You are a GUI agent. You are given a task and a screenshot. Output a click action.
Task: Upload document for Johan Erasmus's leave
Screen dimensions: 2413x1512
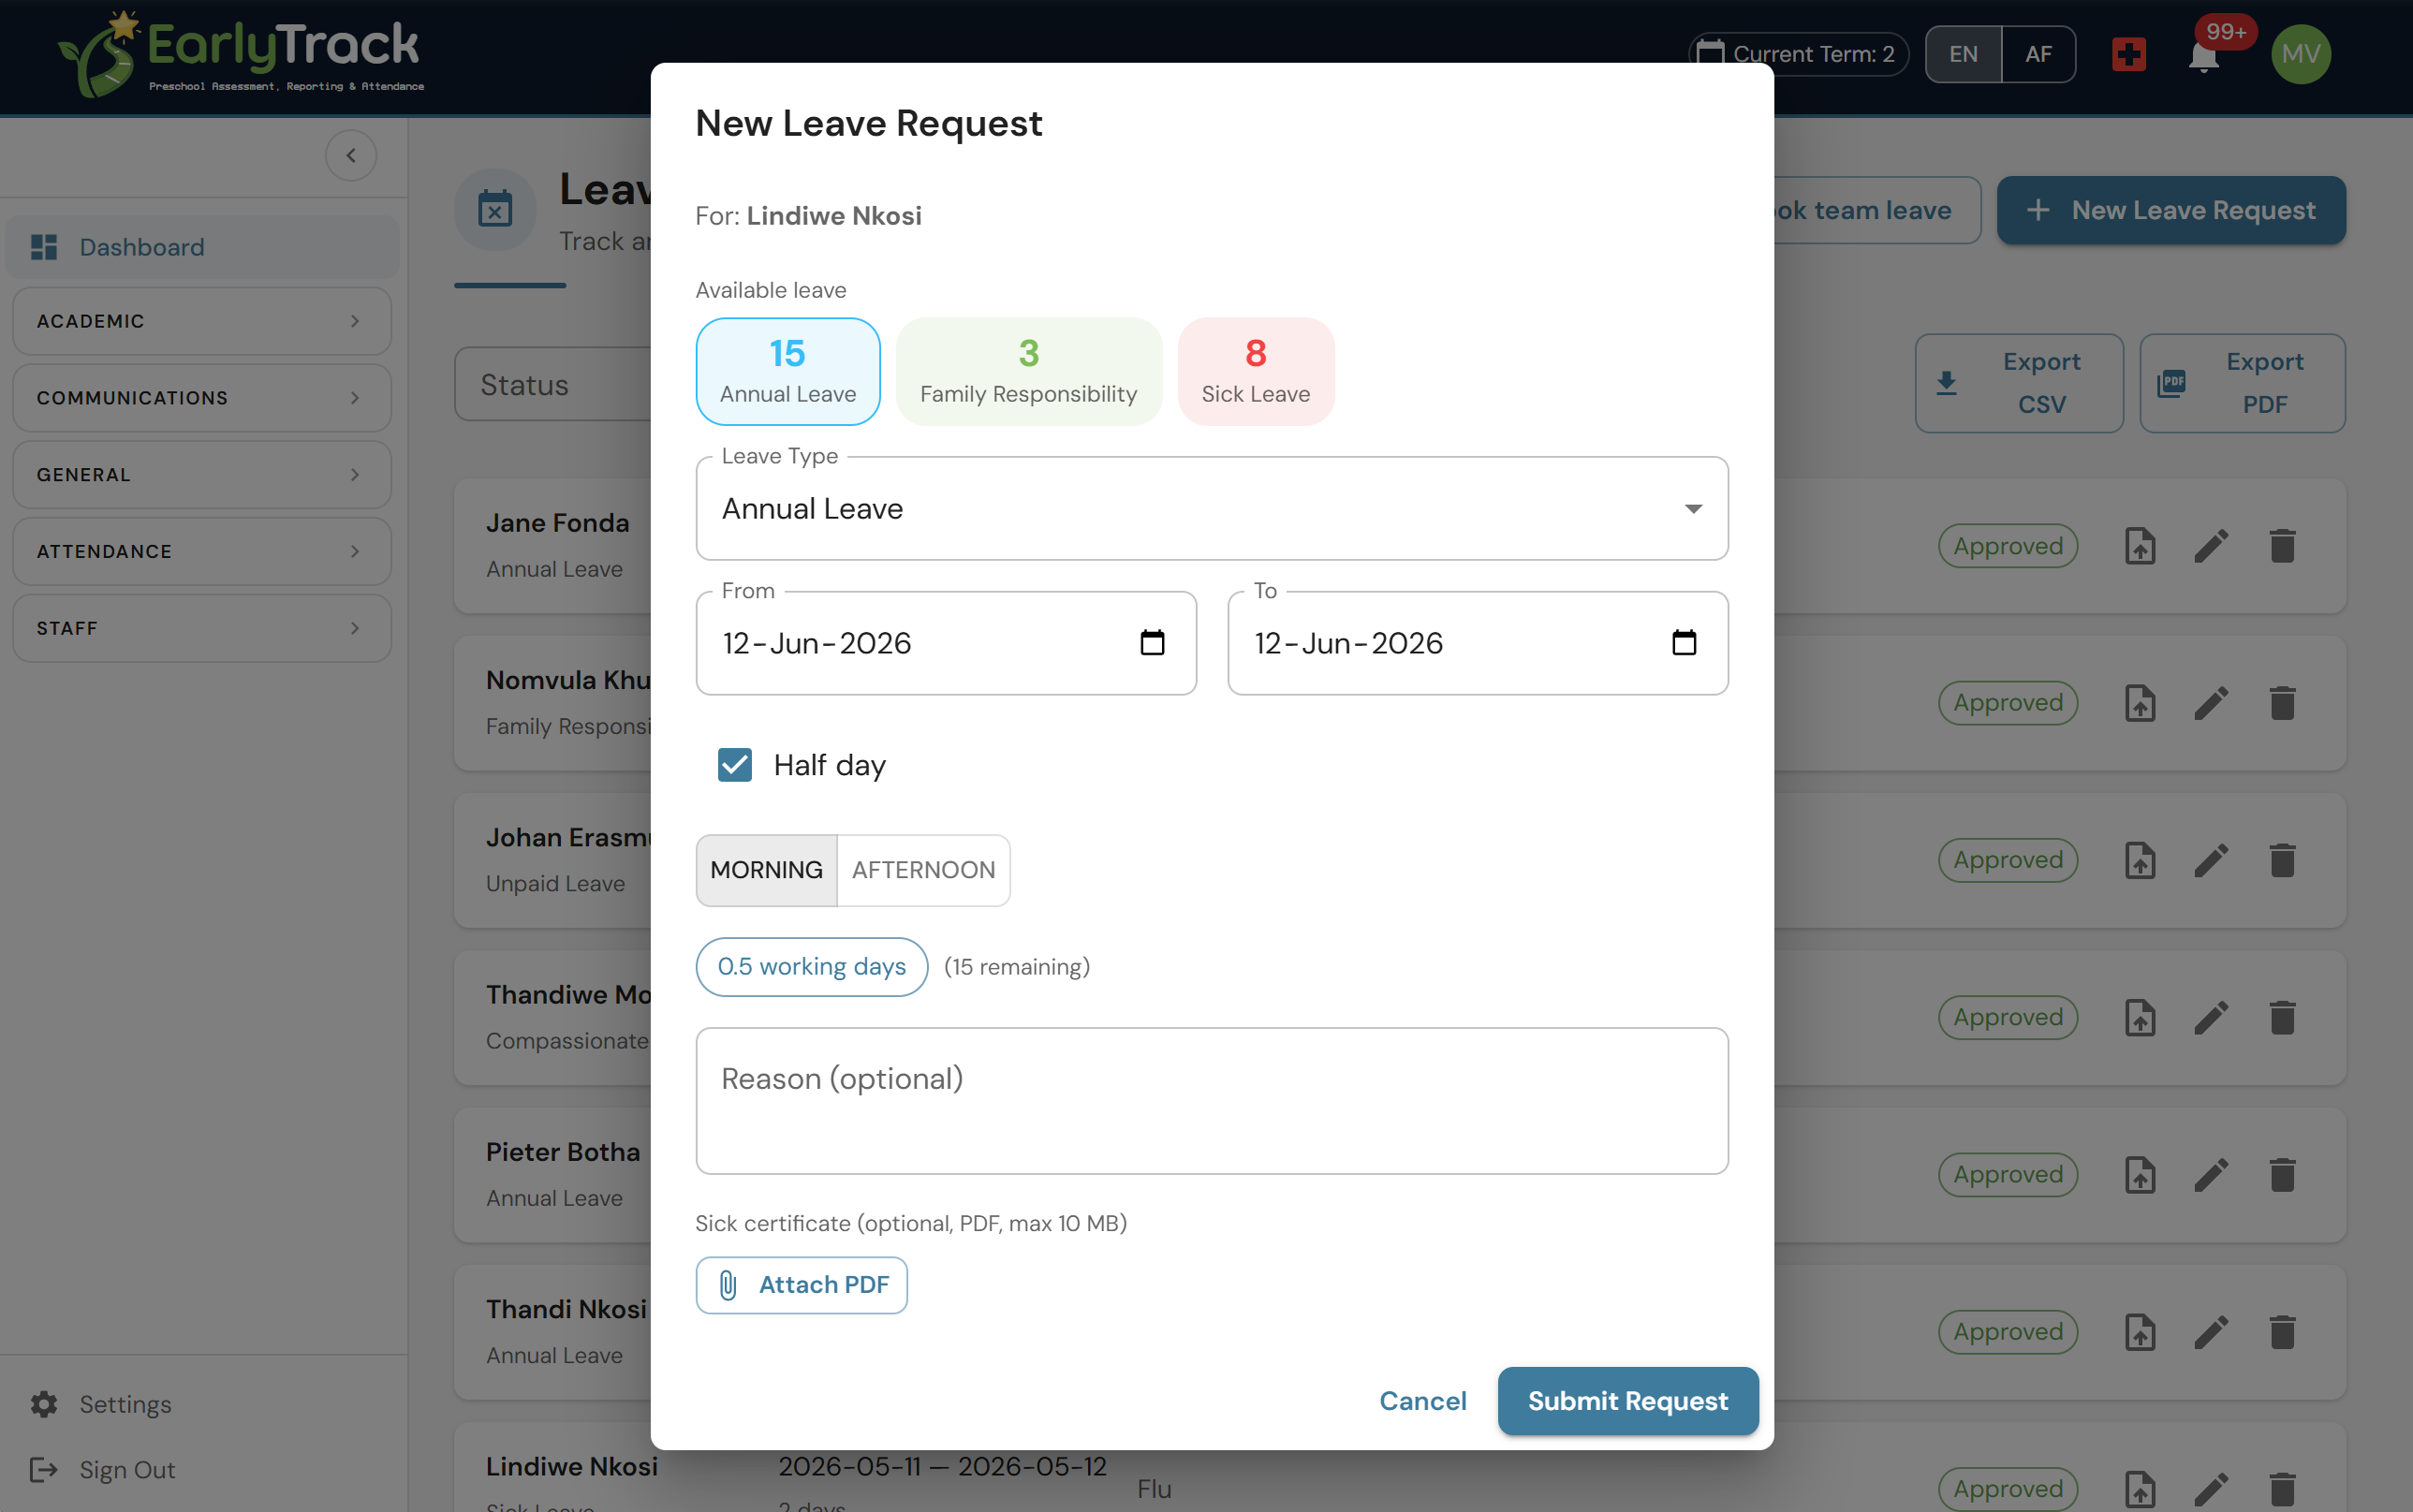(2140, 860)
